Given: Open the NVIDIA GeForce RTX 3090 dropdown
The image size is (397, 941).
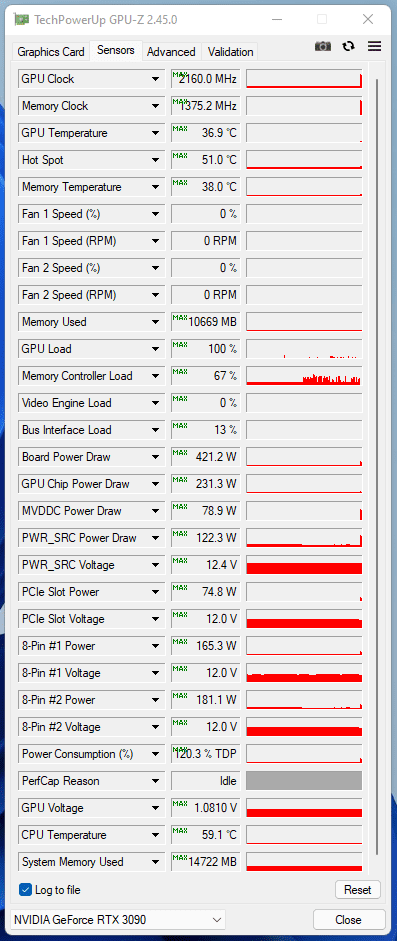Looking at the screenshot, I should [118, 919].
